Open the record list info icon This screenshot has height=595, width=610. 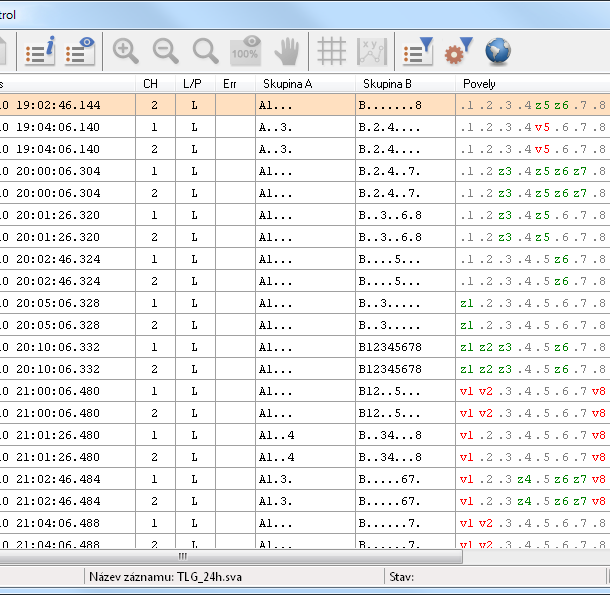40,51
